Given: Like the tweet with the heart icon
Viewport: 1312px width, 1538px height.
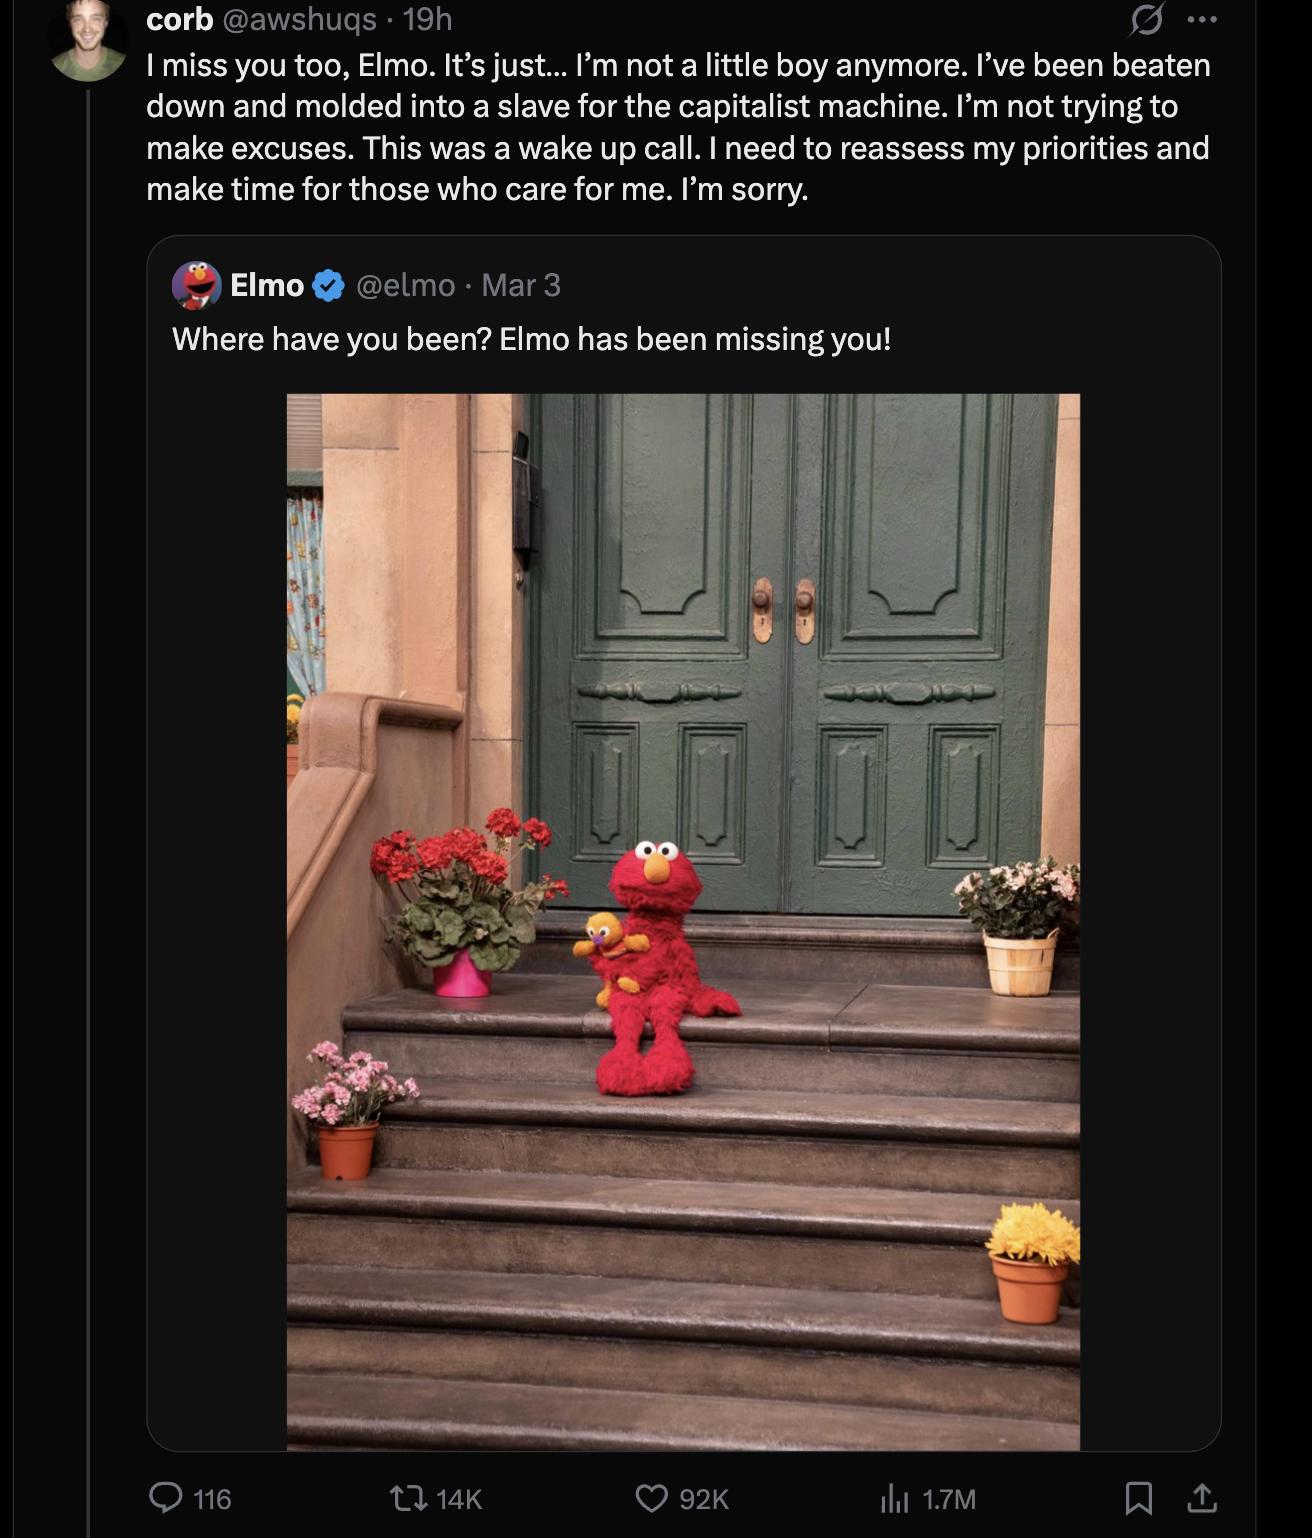Looking at the screenshot, I should 652,1497.
